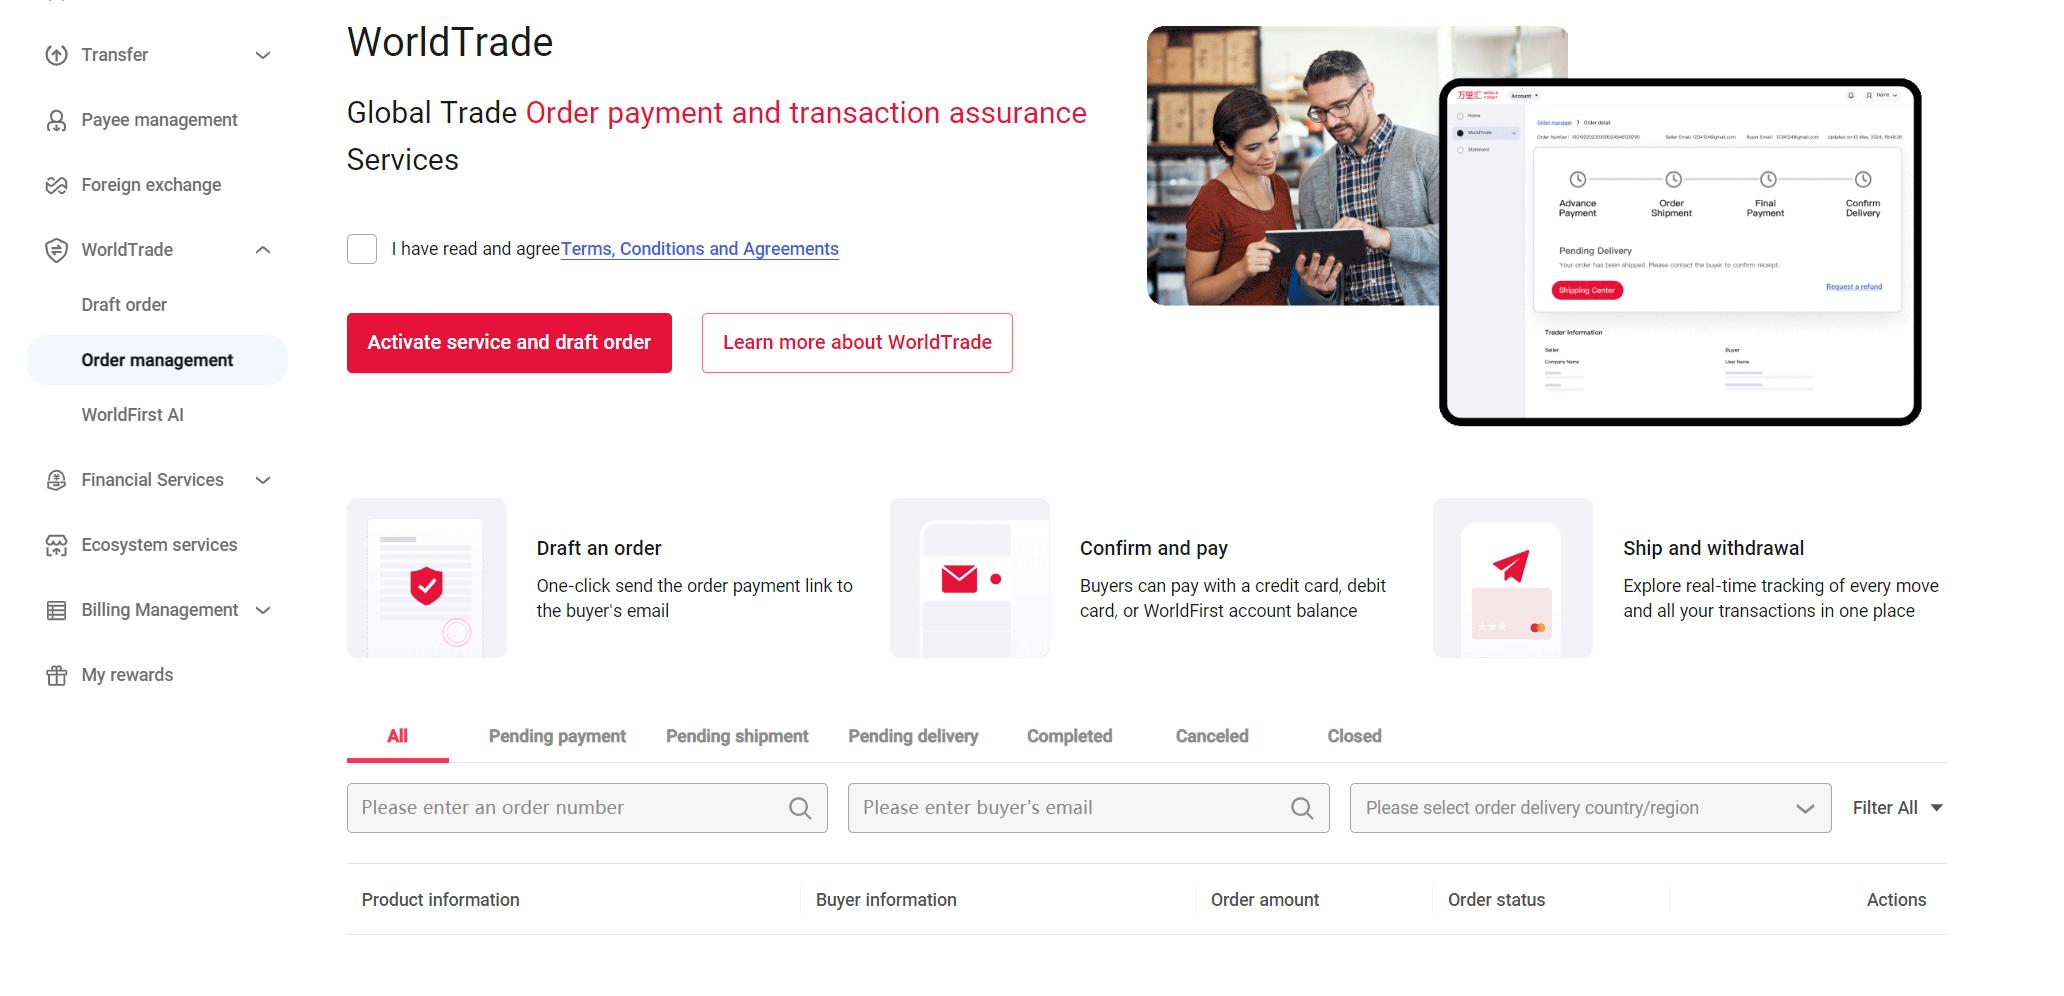Open Terms, Conditions and Agreements link
Image resolution: width=2064 pixels, height=996 pixels.
[700, 249]
